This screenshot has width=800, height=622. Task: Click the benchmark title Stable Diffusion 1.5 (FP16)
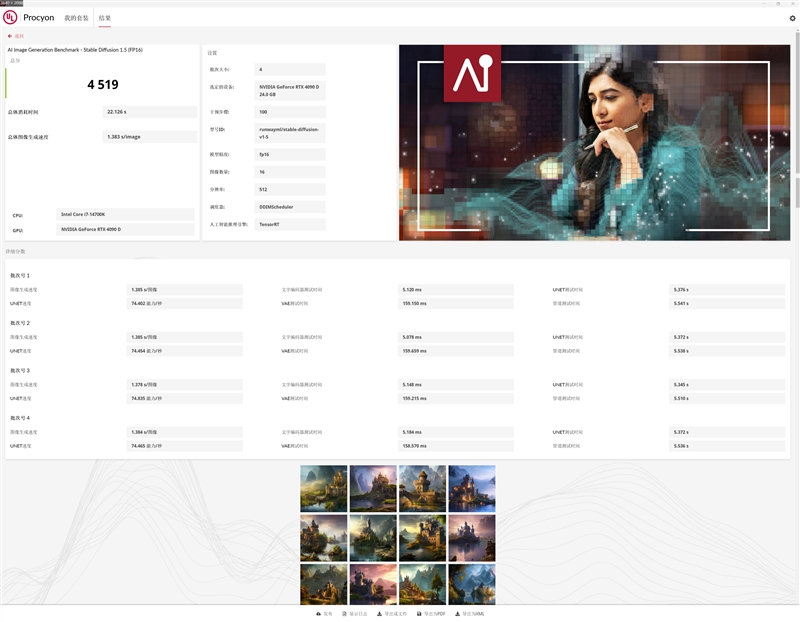point(75,50)
